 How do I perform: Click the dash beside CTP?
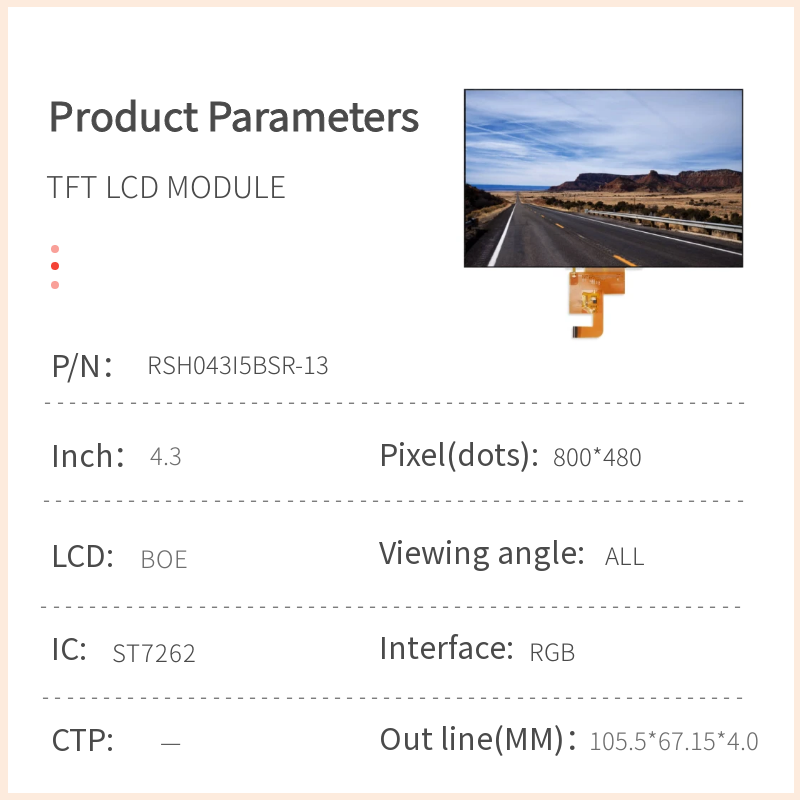(170, 743)
